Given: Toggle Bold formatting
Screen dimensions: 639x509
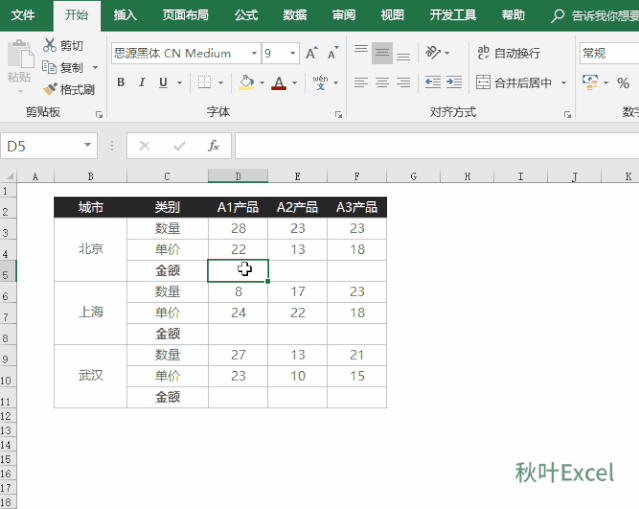Looking at the screenshot, I should coord(121,83).
